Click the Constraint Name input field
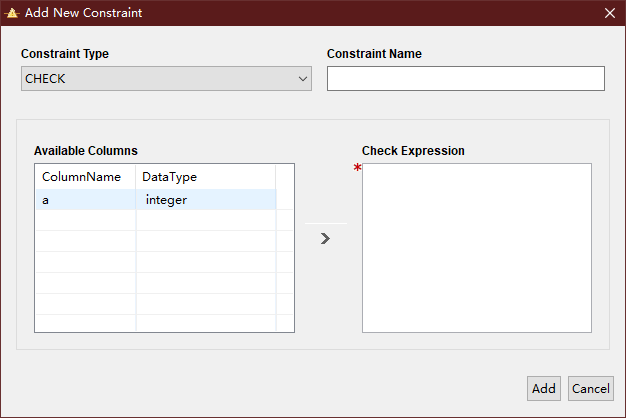Viewport: 626px width, 418px height. tap(466, 79)
